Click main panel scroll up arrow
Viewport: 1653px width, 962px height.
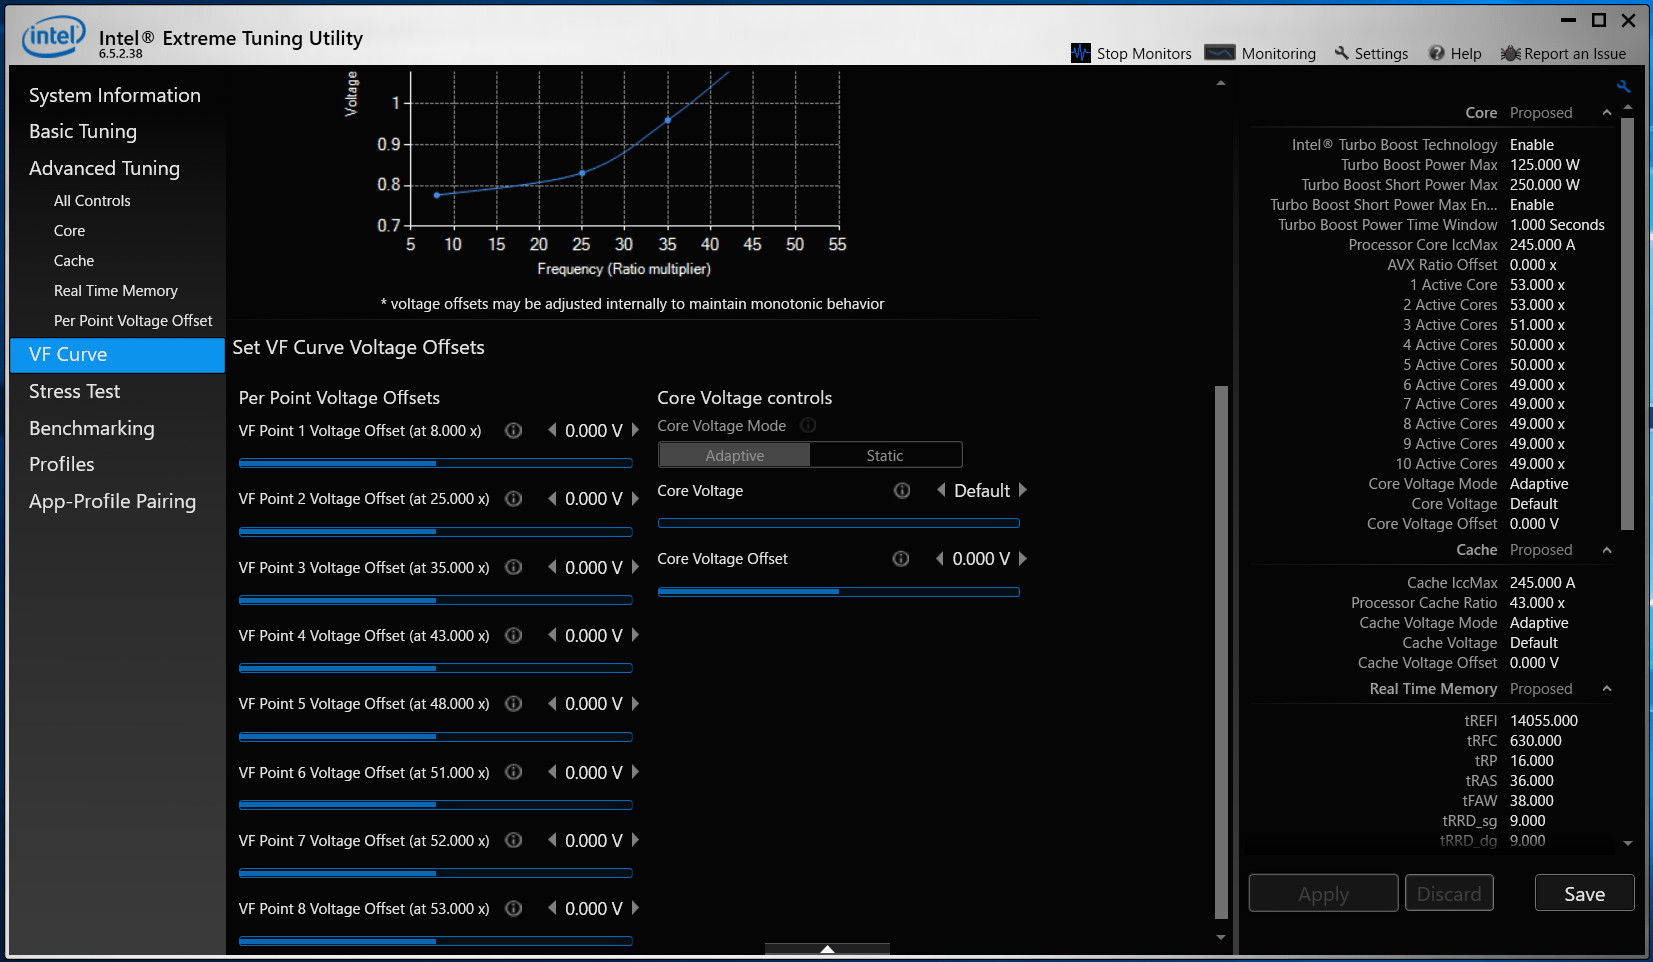(1220, 83)
